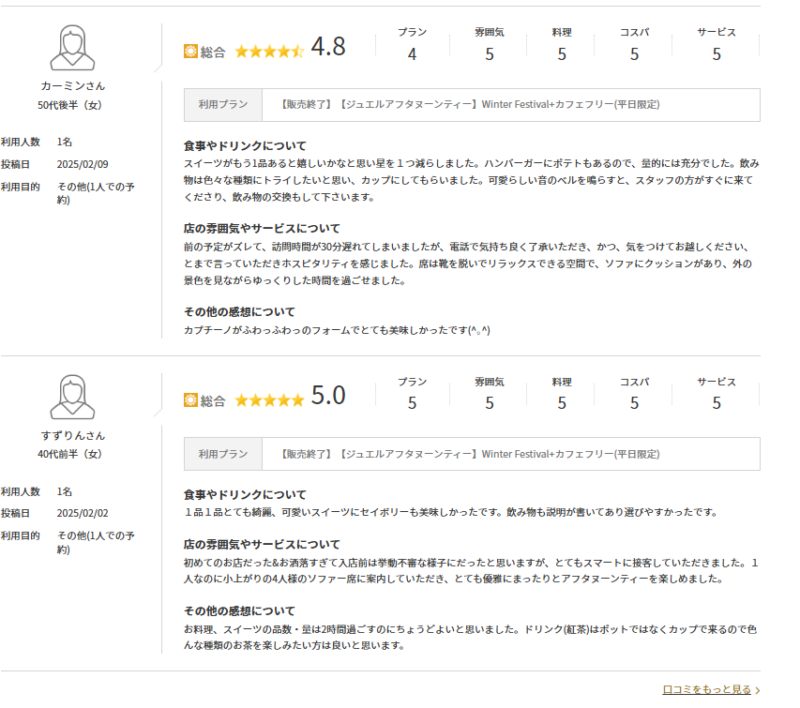800x708 pixels.
Task: Click the five-star rating next to 5.0
Action: (269, 400)
